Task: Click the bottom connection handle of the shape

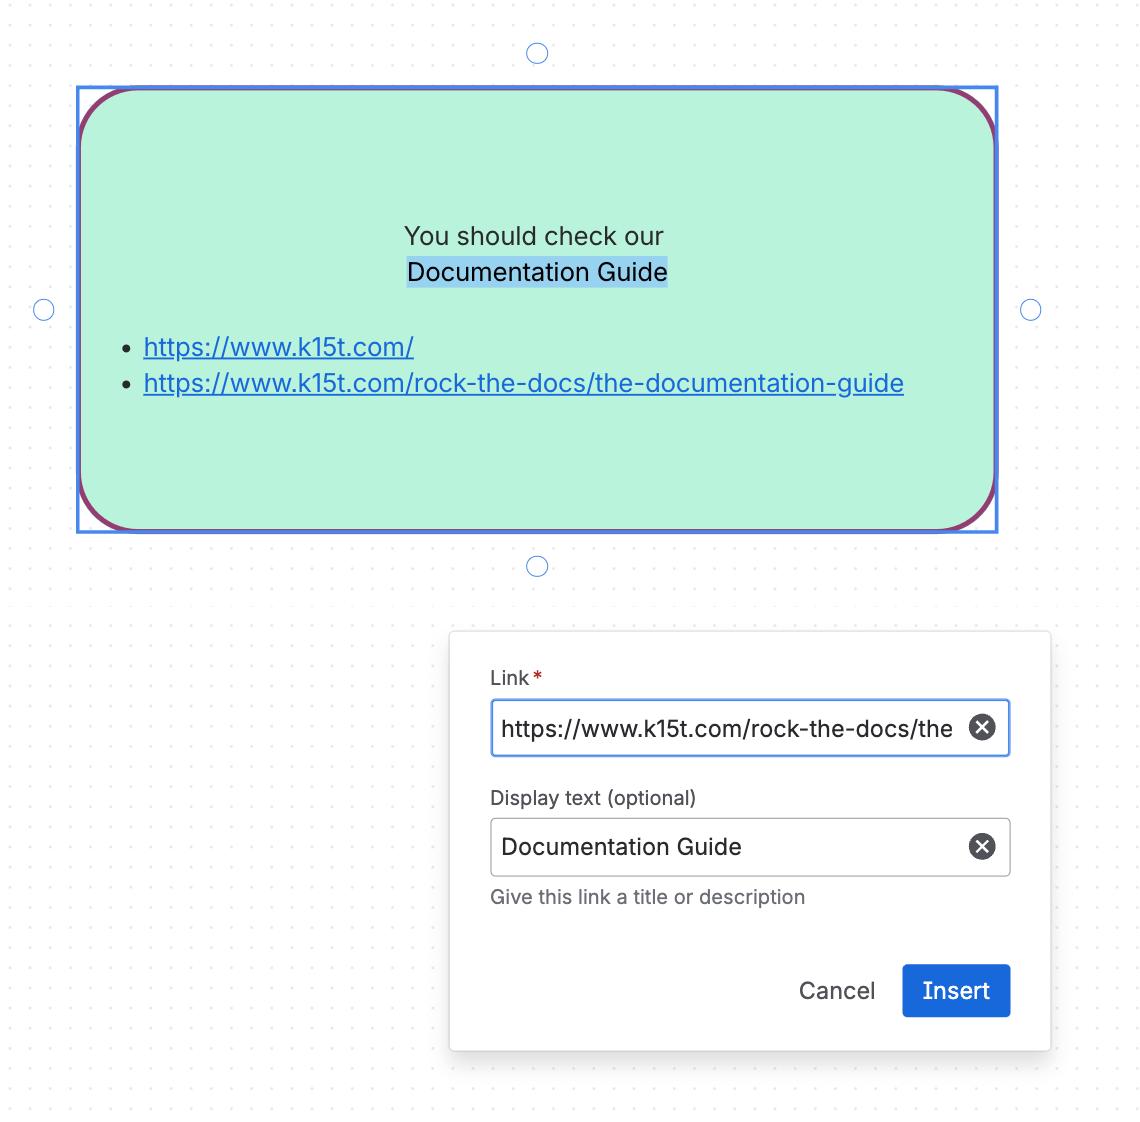Action: click(x=537, y=567)
